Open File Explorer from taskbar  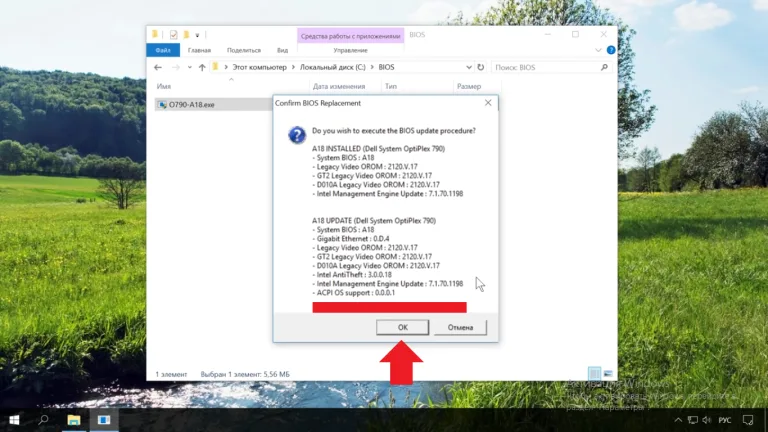point(74,420)
